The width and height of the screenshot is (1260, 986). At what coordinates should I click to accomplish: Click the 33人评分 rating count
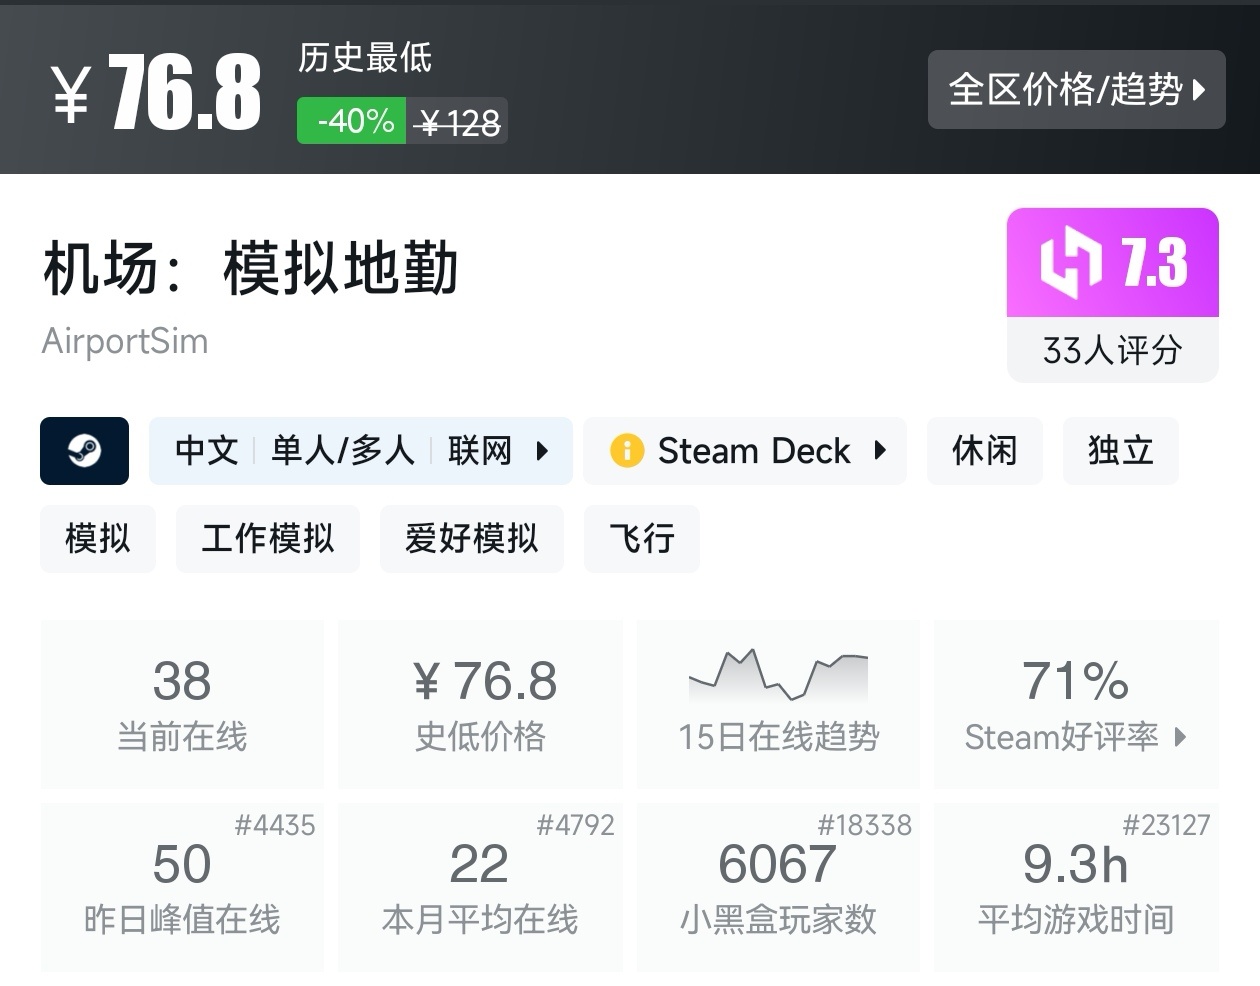[1112, 350]
